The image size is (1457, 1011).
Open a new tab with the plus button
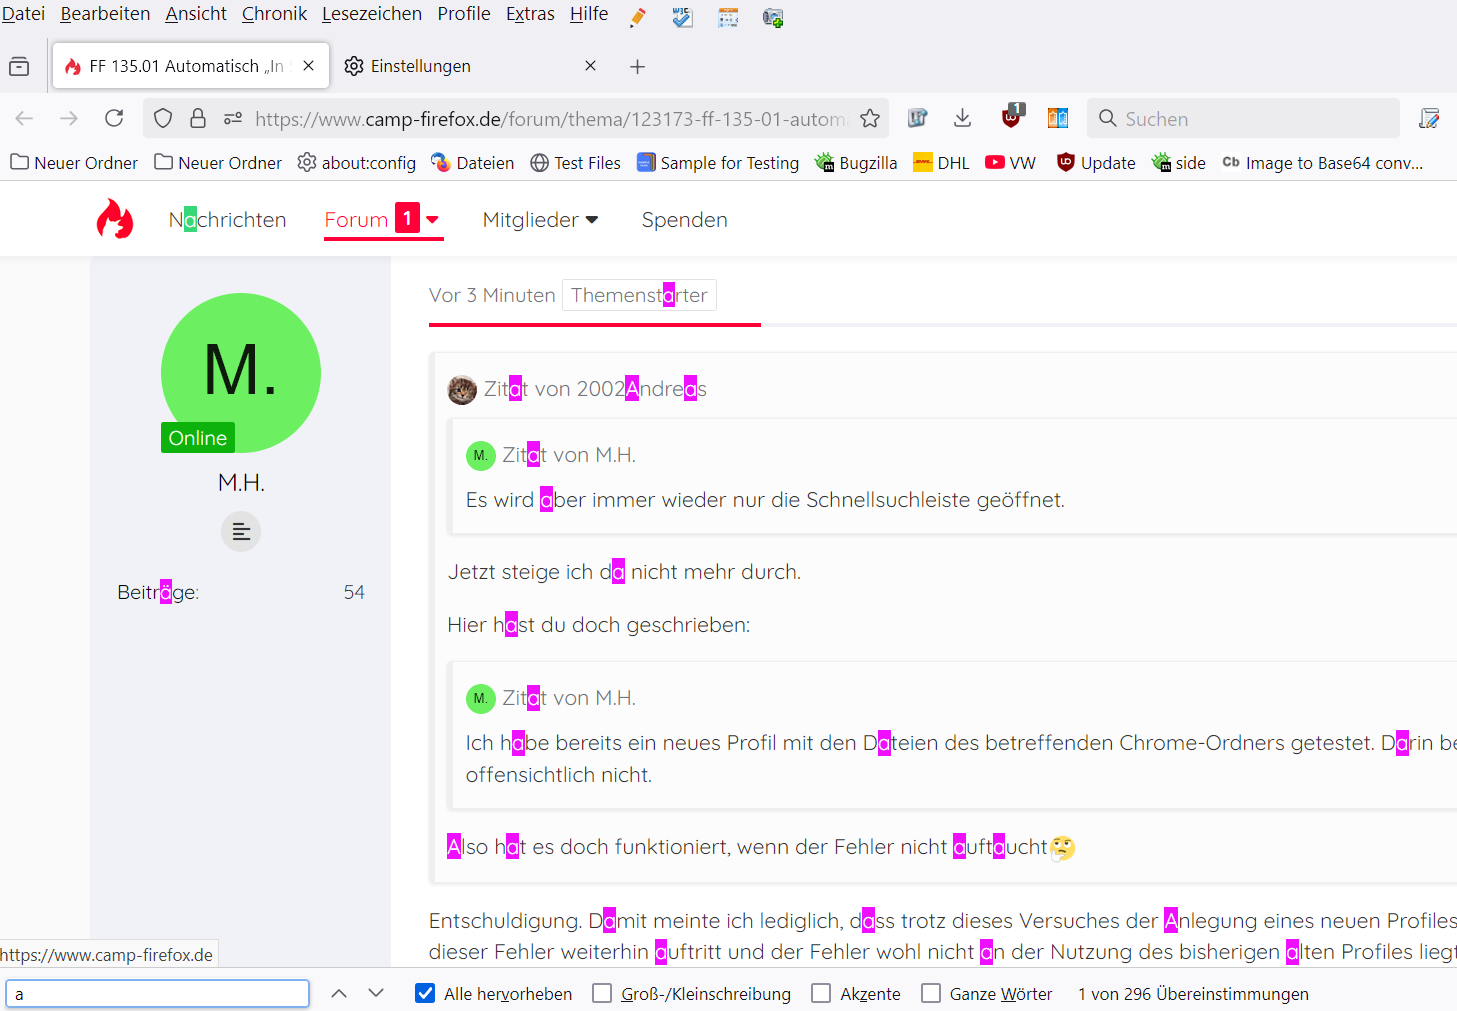coord(638,66)
